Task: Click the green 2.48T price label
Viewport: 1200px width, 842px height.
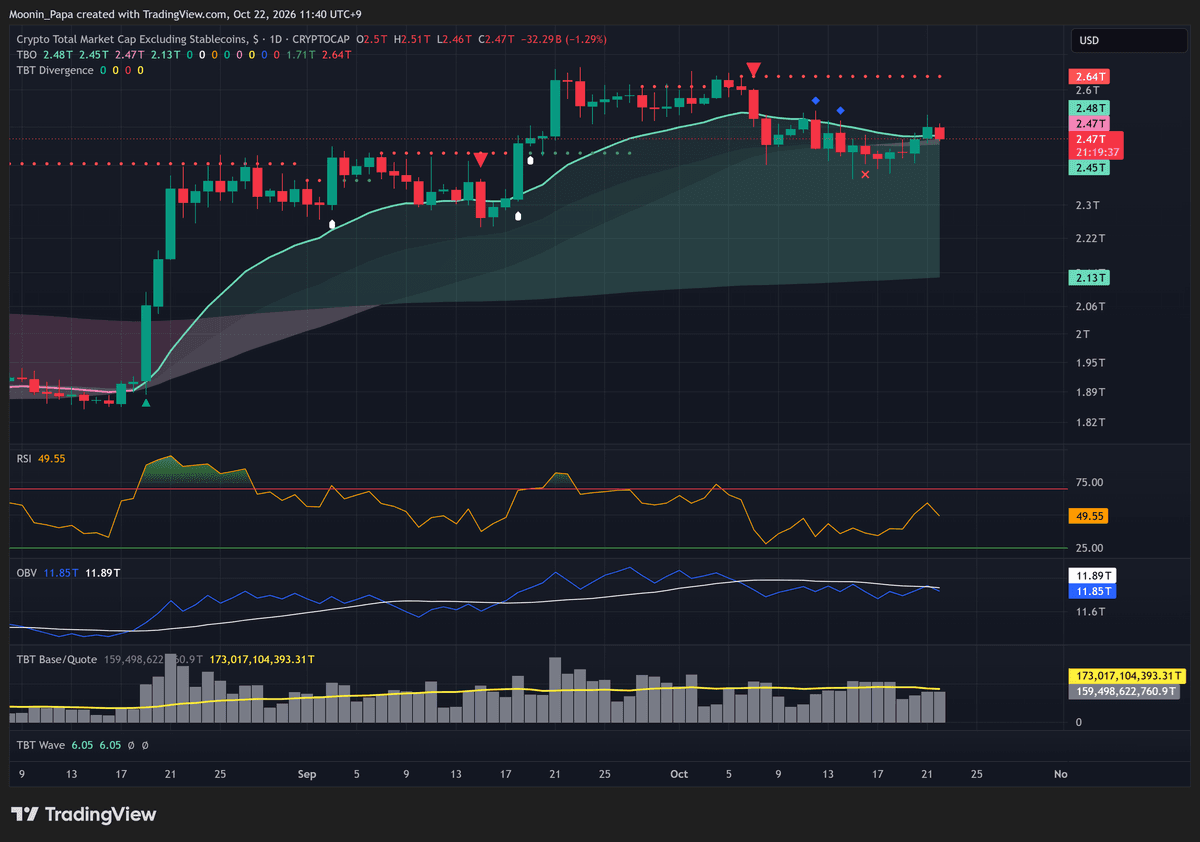Action: point(1090,107)
